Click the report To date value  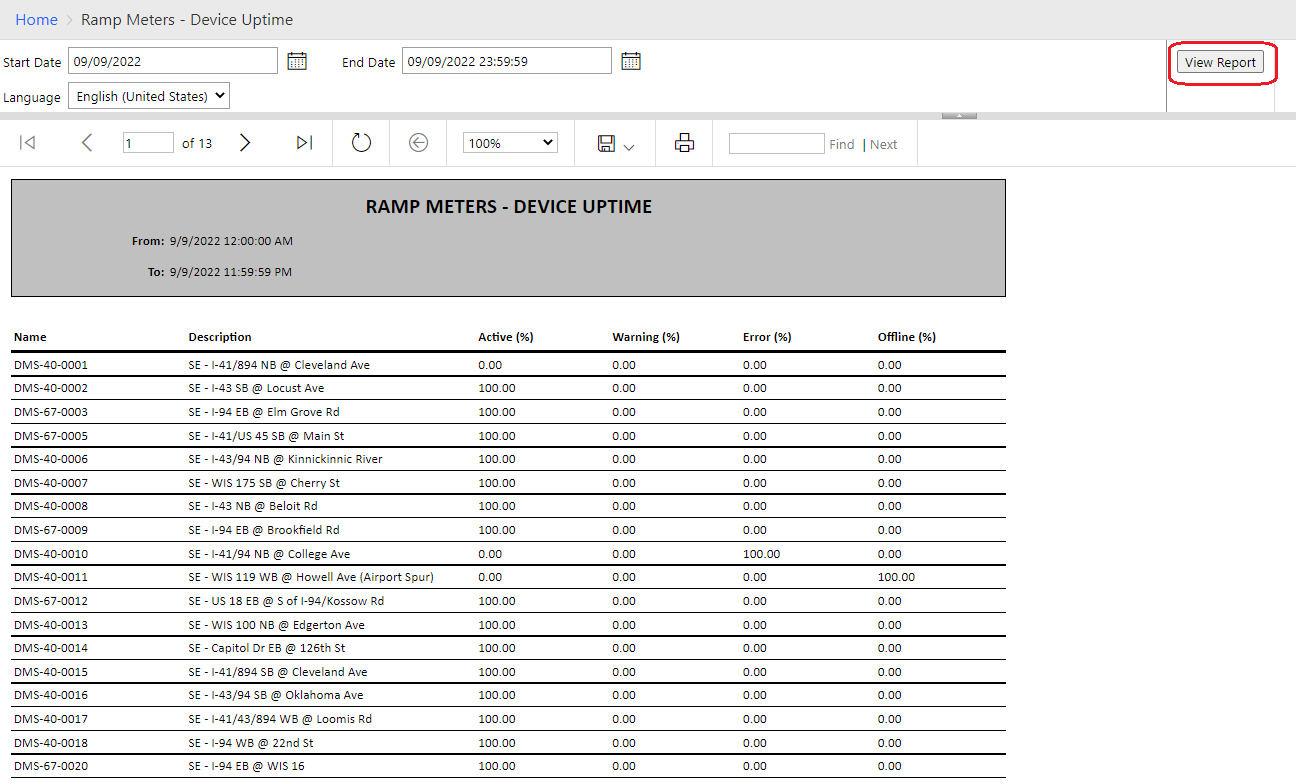[x=231, y=272]
